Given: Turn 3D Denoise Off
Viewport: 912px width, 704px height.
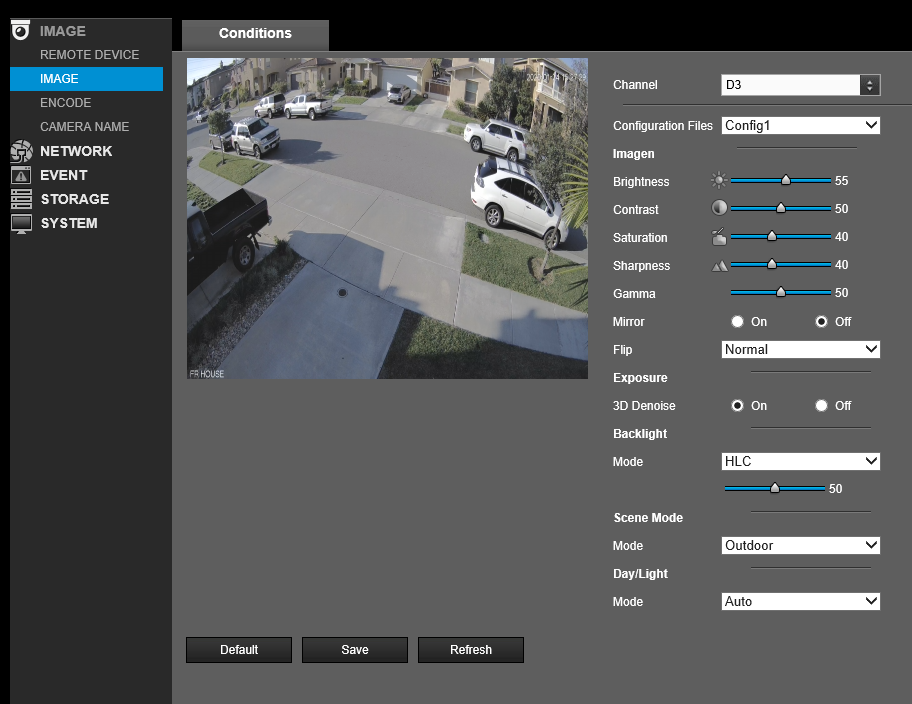Looking at the screenshot, I should 821,406.
